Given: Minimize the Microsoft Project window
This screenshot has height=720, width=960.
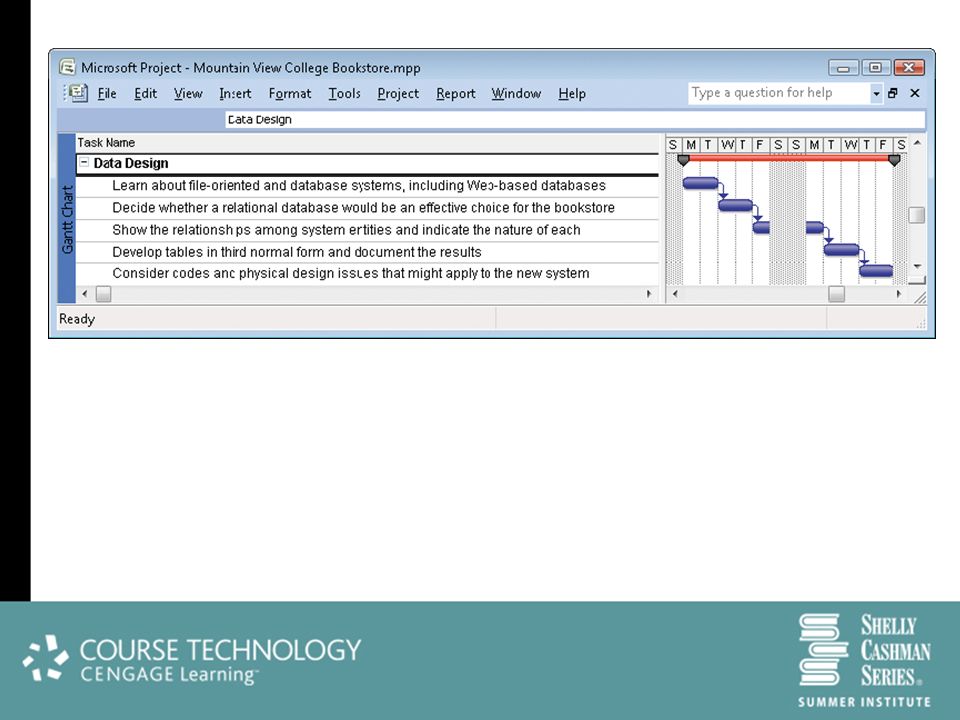Looking at the screenshot, I should (843, 67).
